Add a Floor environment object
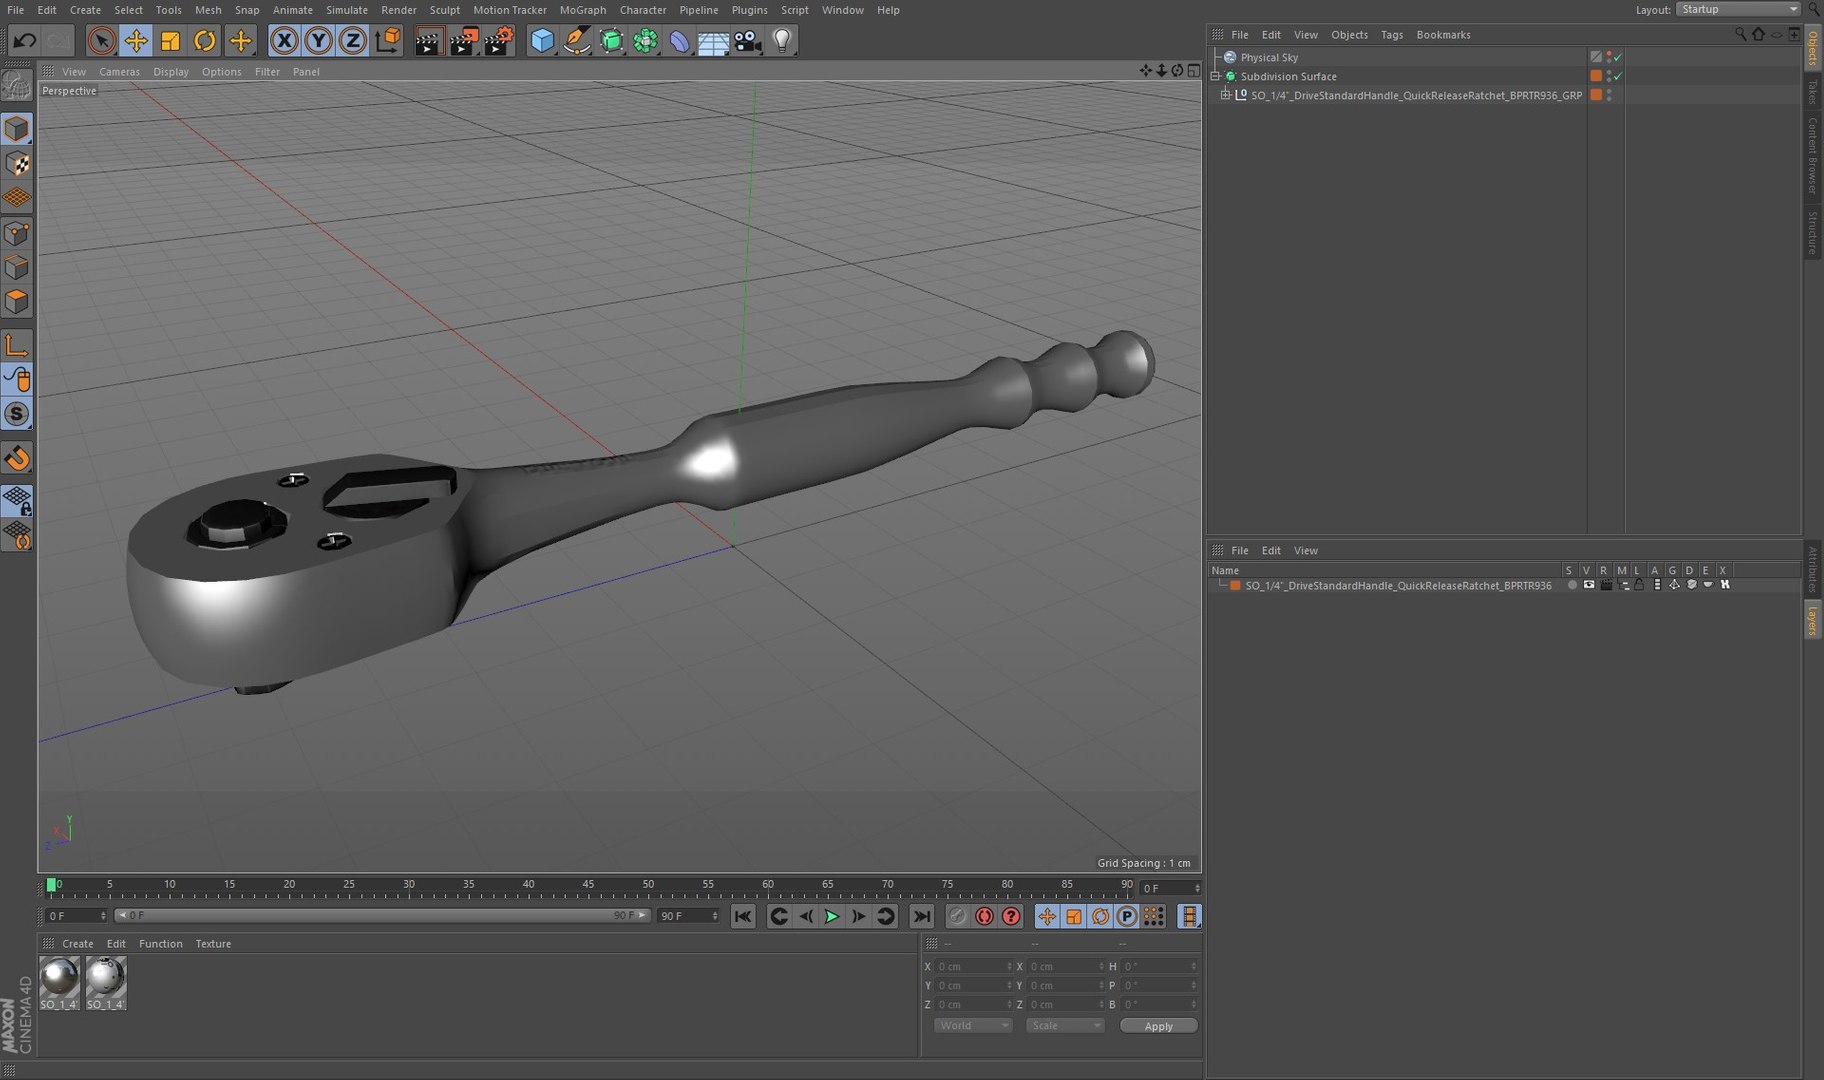The height and width of the screenshot is (1080, 1824). pos(713,41)
